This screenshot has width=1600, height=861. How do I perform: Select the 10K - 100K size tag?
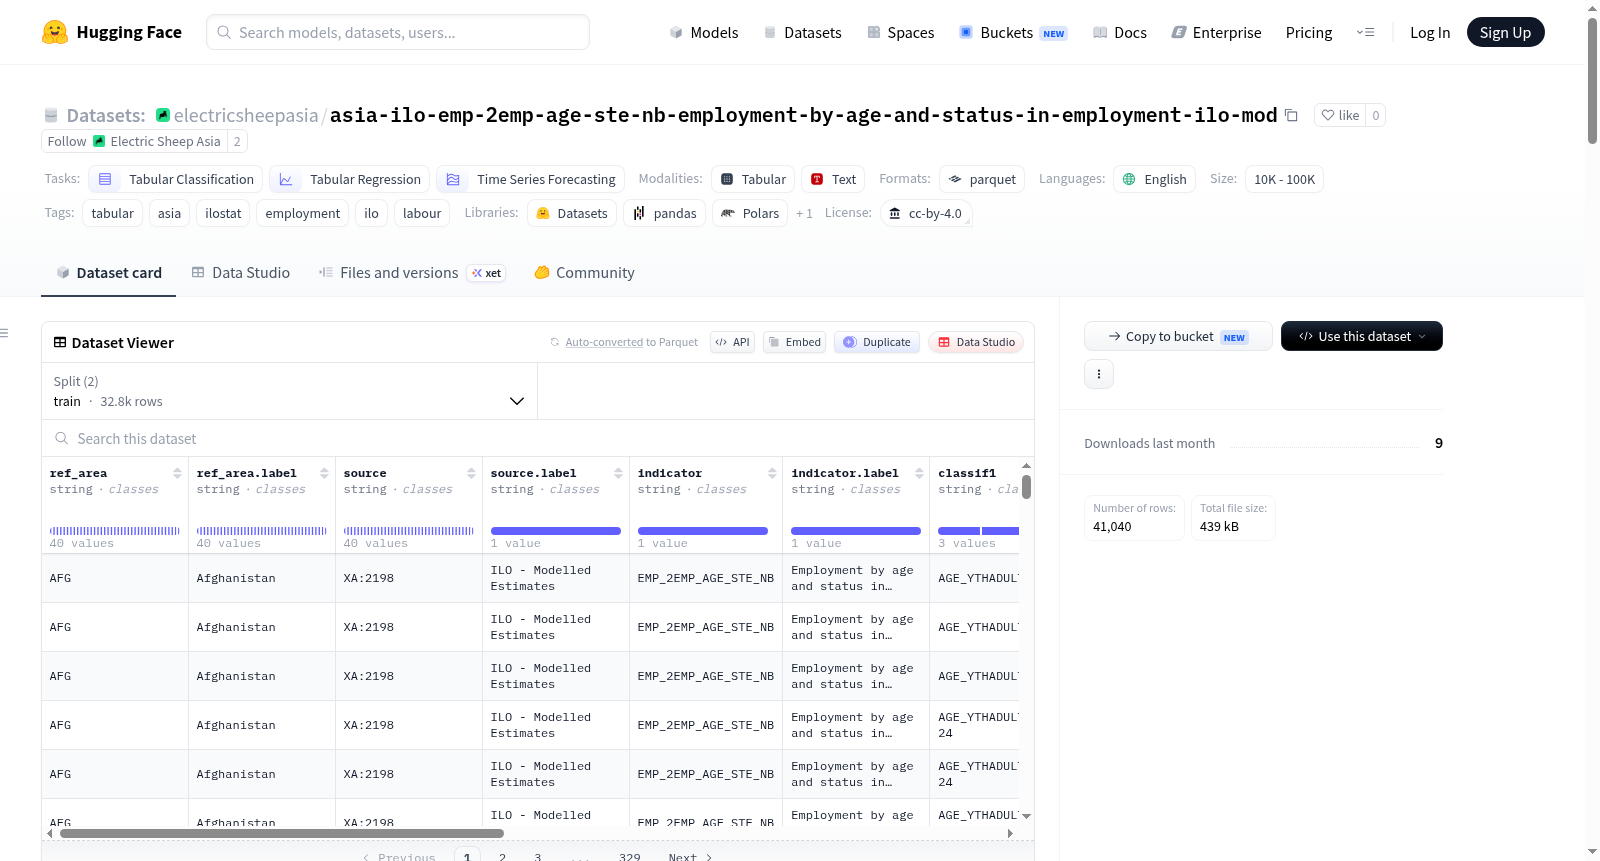(x=1284, y=180)
